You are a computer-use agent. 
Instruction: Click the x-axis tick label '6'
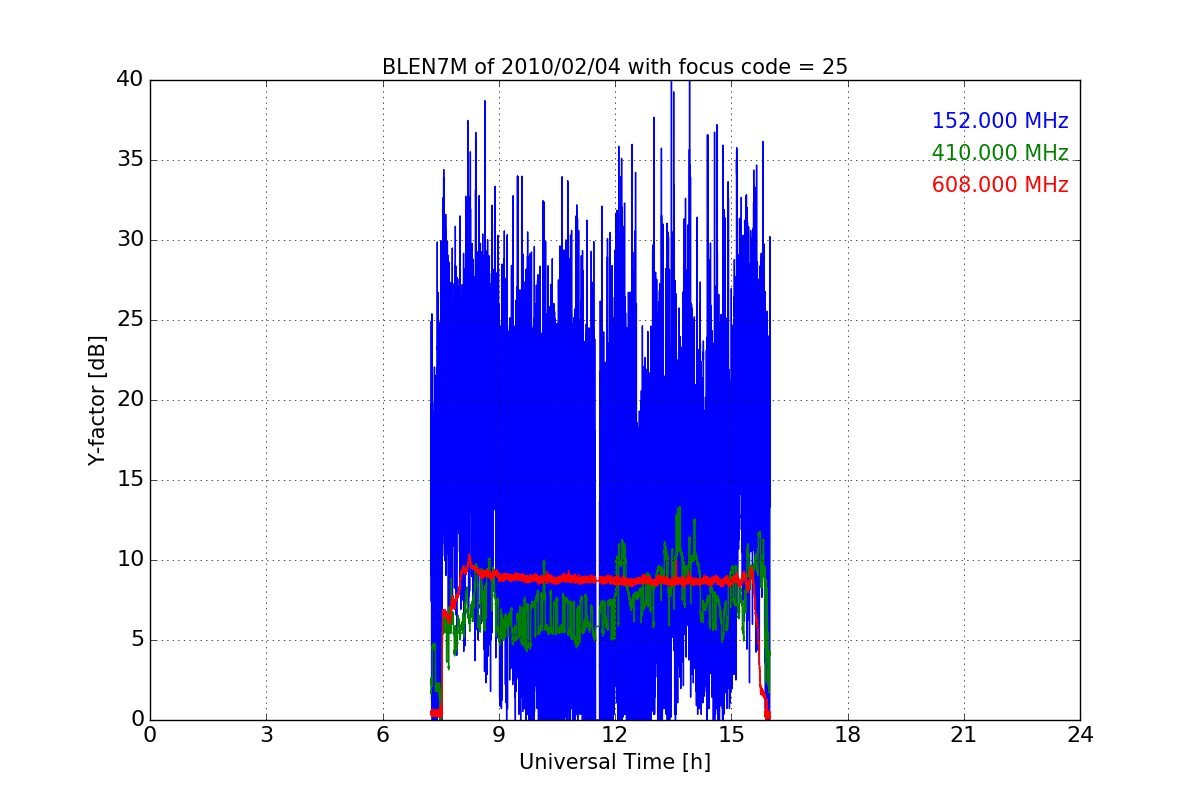(383, 735)
